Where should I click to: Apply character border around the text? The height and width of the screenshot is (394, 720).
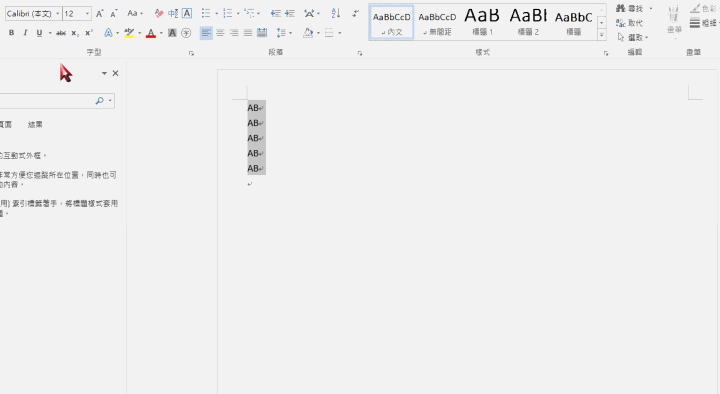coord(187,14)
